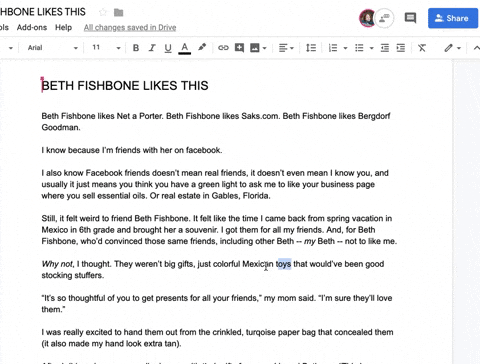The height and width of the screenshot is (364, 480).
Task: Insert a link with the link icon
Action: tap(223, 48)
